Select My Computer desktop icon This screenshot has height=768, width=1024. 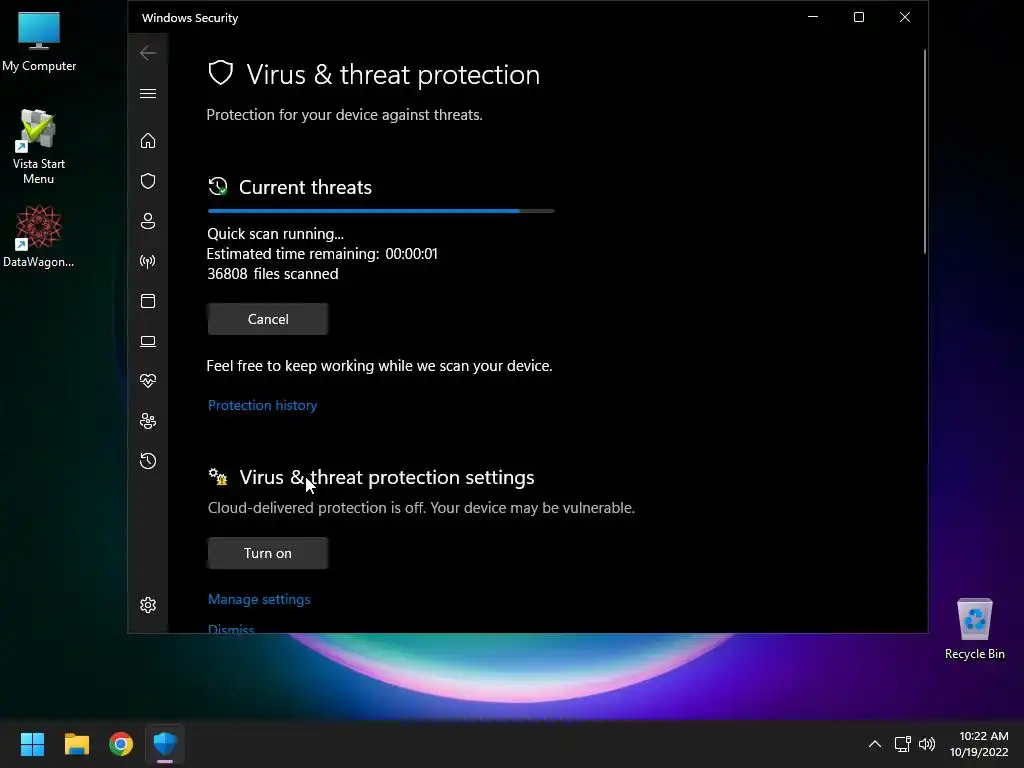tap(39, 41)
